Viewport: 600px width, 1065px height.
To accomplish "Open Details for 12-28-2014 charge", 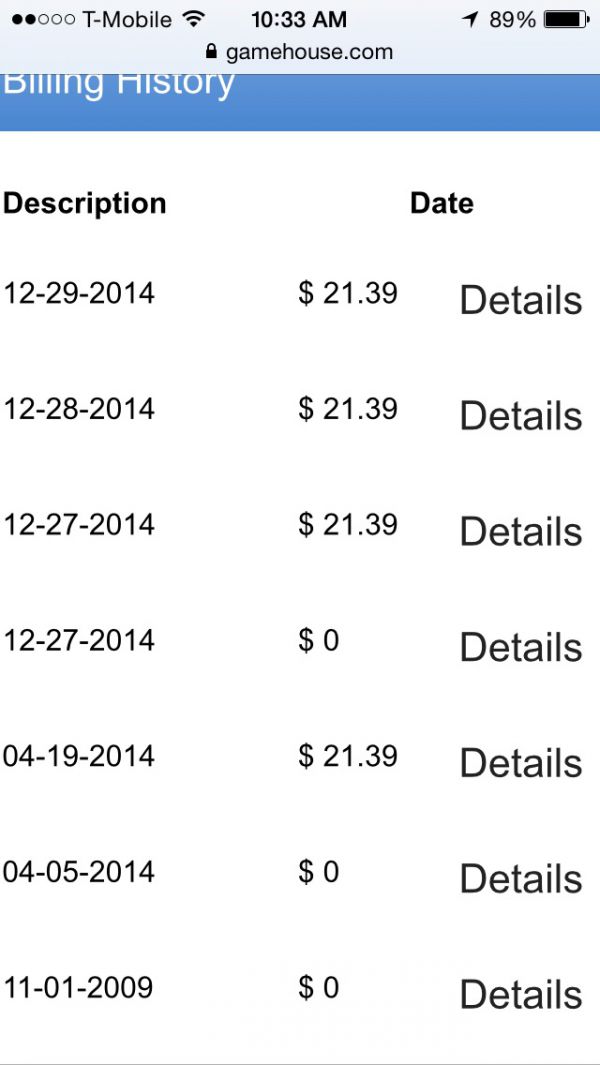I will [520, 416].
